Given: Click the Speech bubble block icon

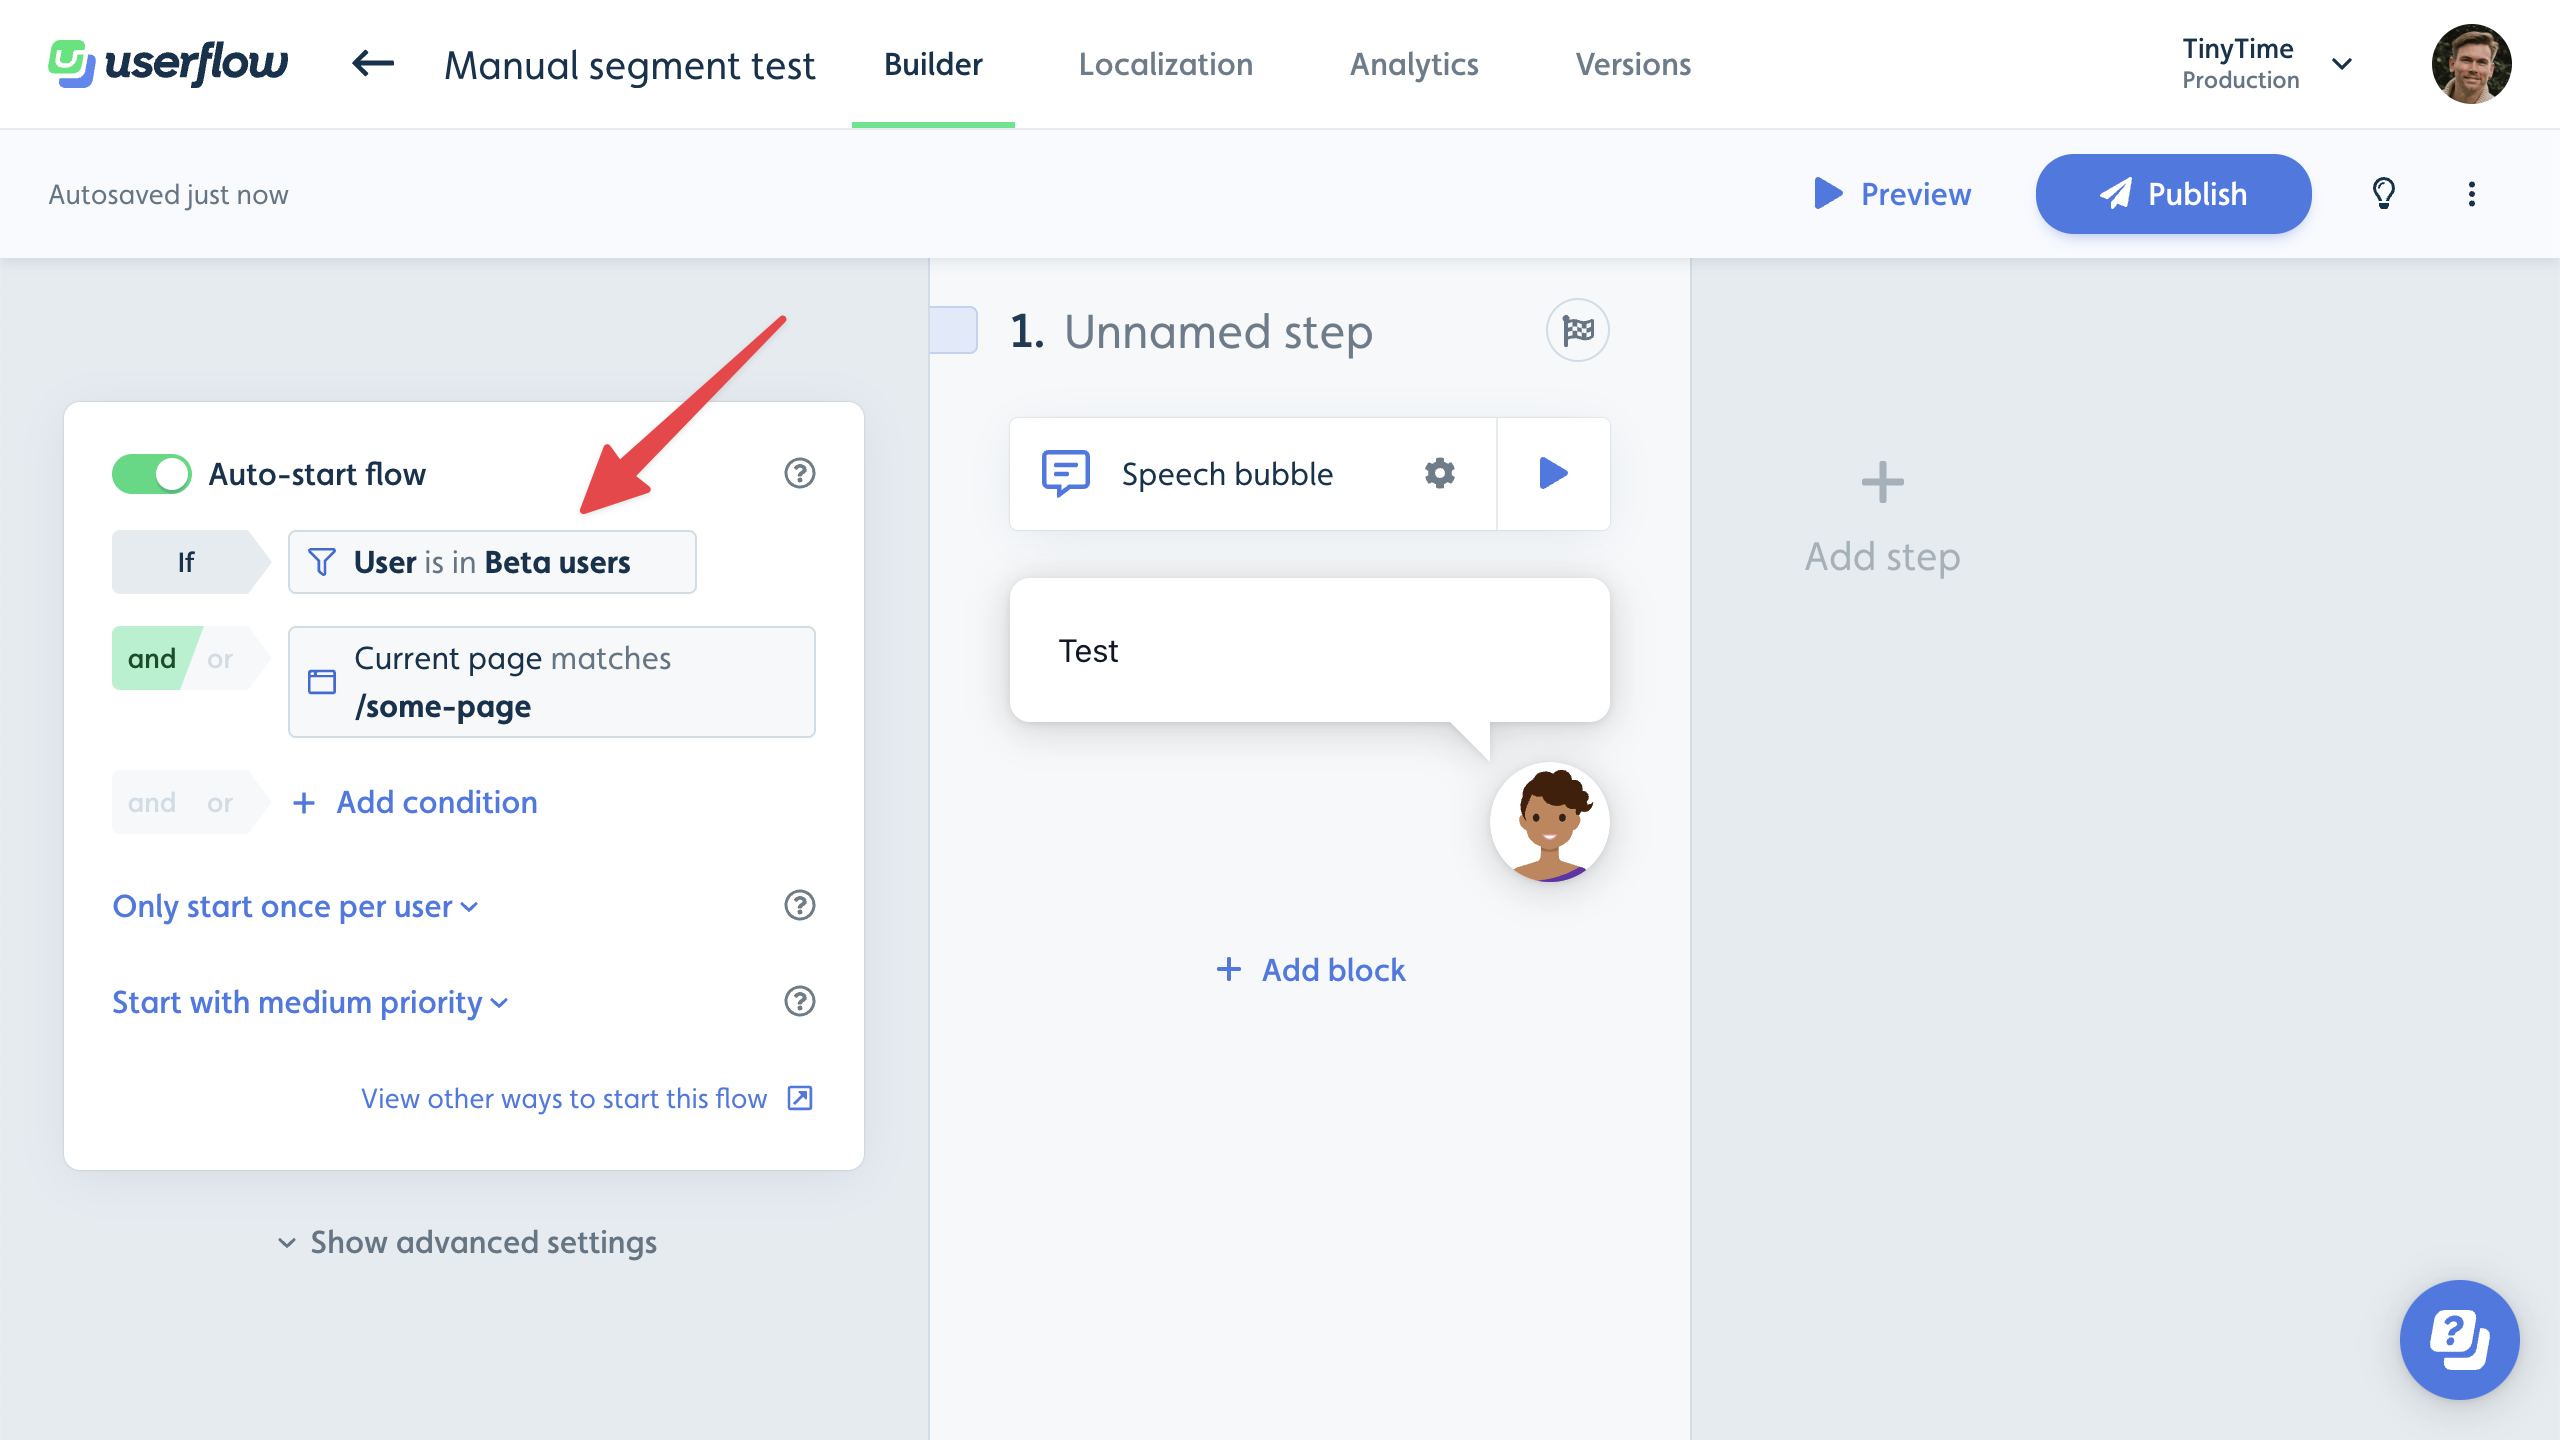Looking at the screenshot, I should click(1066, 473).
